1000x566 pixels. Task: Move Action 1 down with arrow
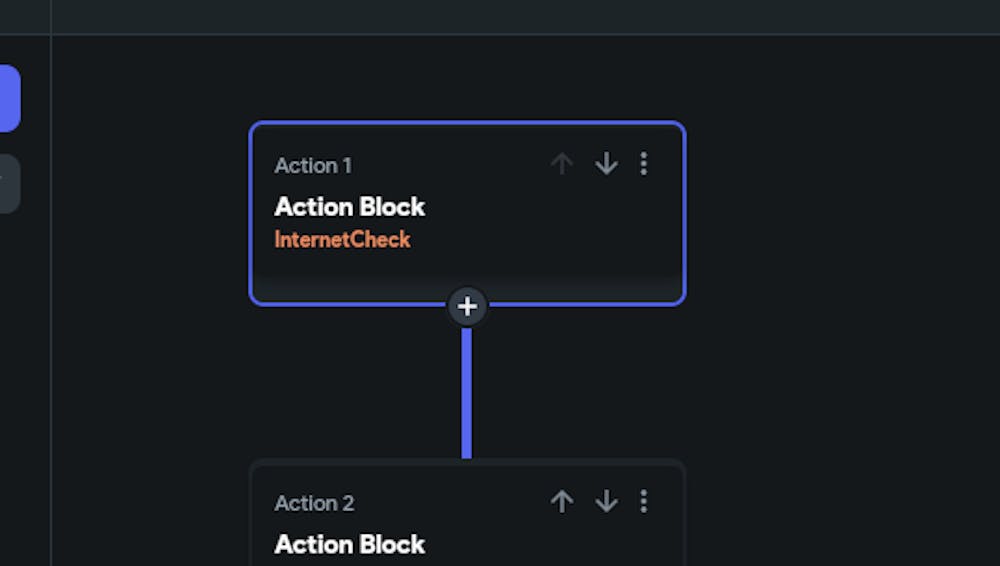coord(606,164)
